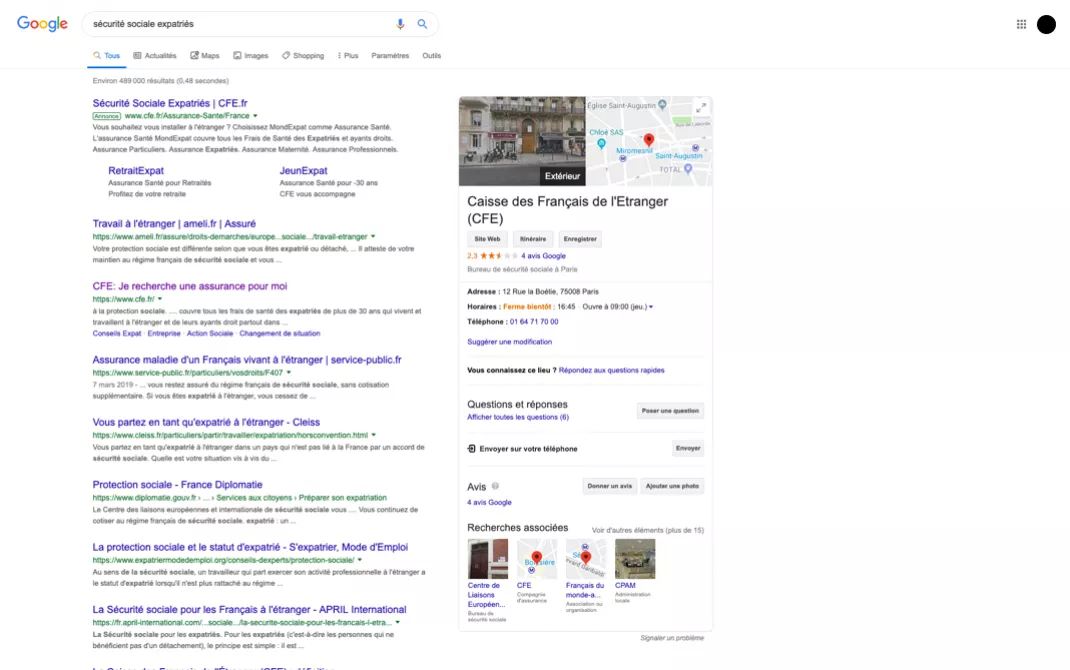
Task: Click Signaler un problème
Action: pyautogui.click(x=671, y=638)
